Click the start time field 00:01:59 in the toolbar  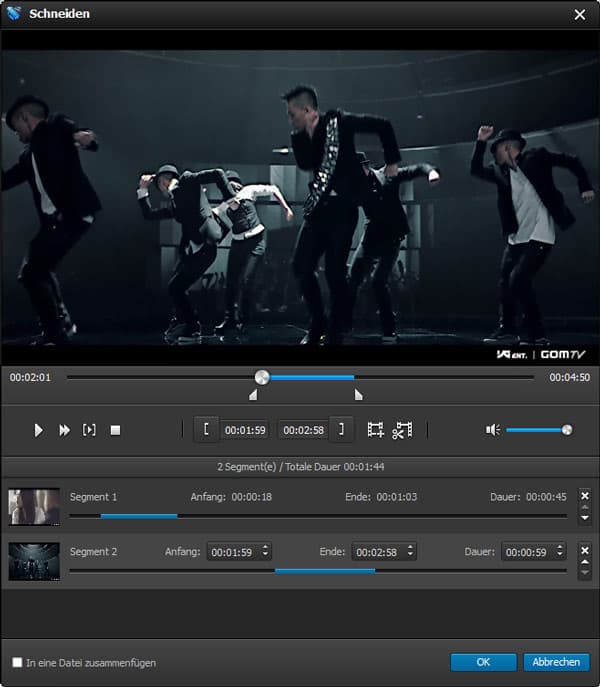point(245,430)
